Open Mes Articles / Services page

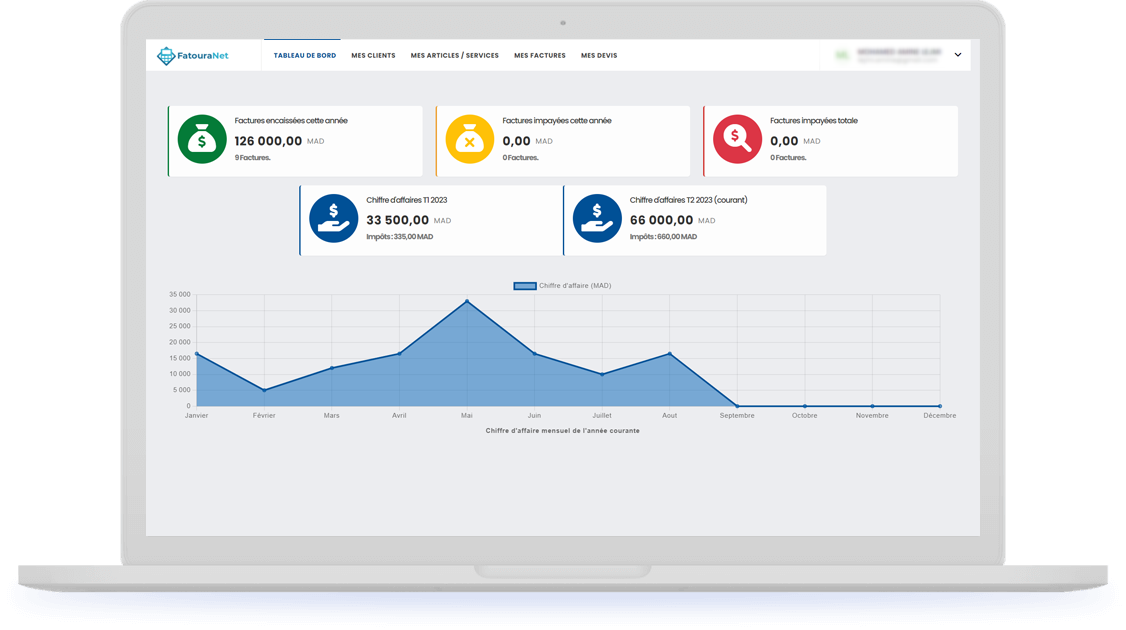click(454, 56)
